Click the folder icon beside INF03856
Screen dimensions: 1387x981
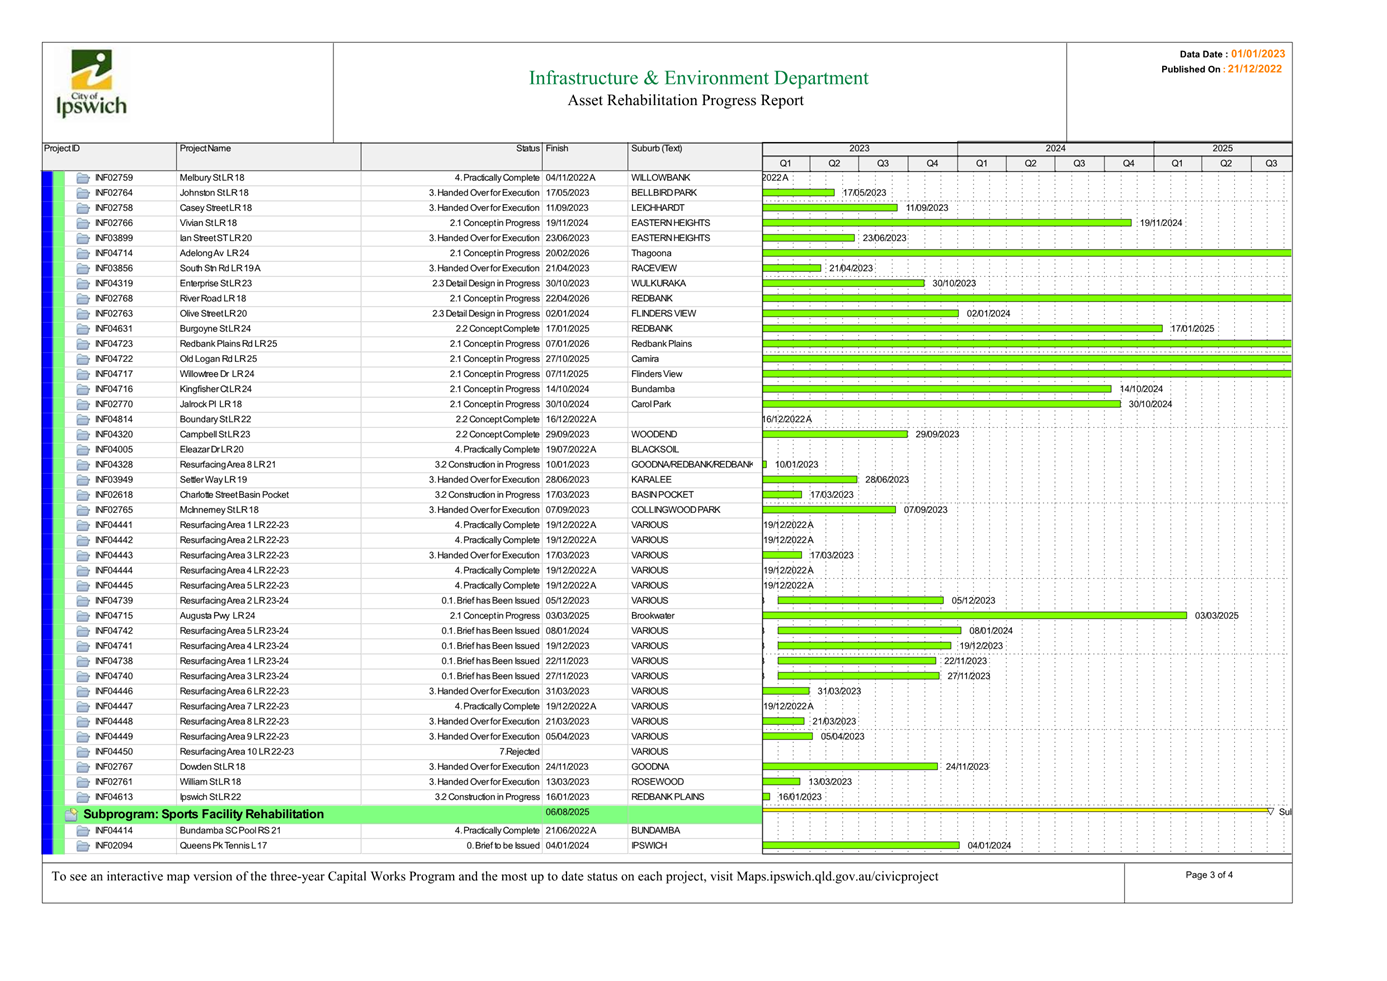(x=83, y=268)
